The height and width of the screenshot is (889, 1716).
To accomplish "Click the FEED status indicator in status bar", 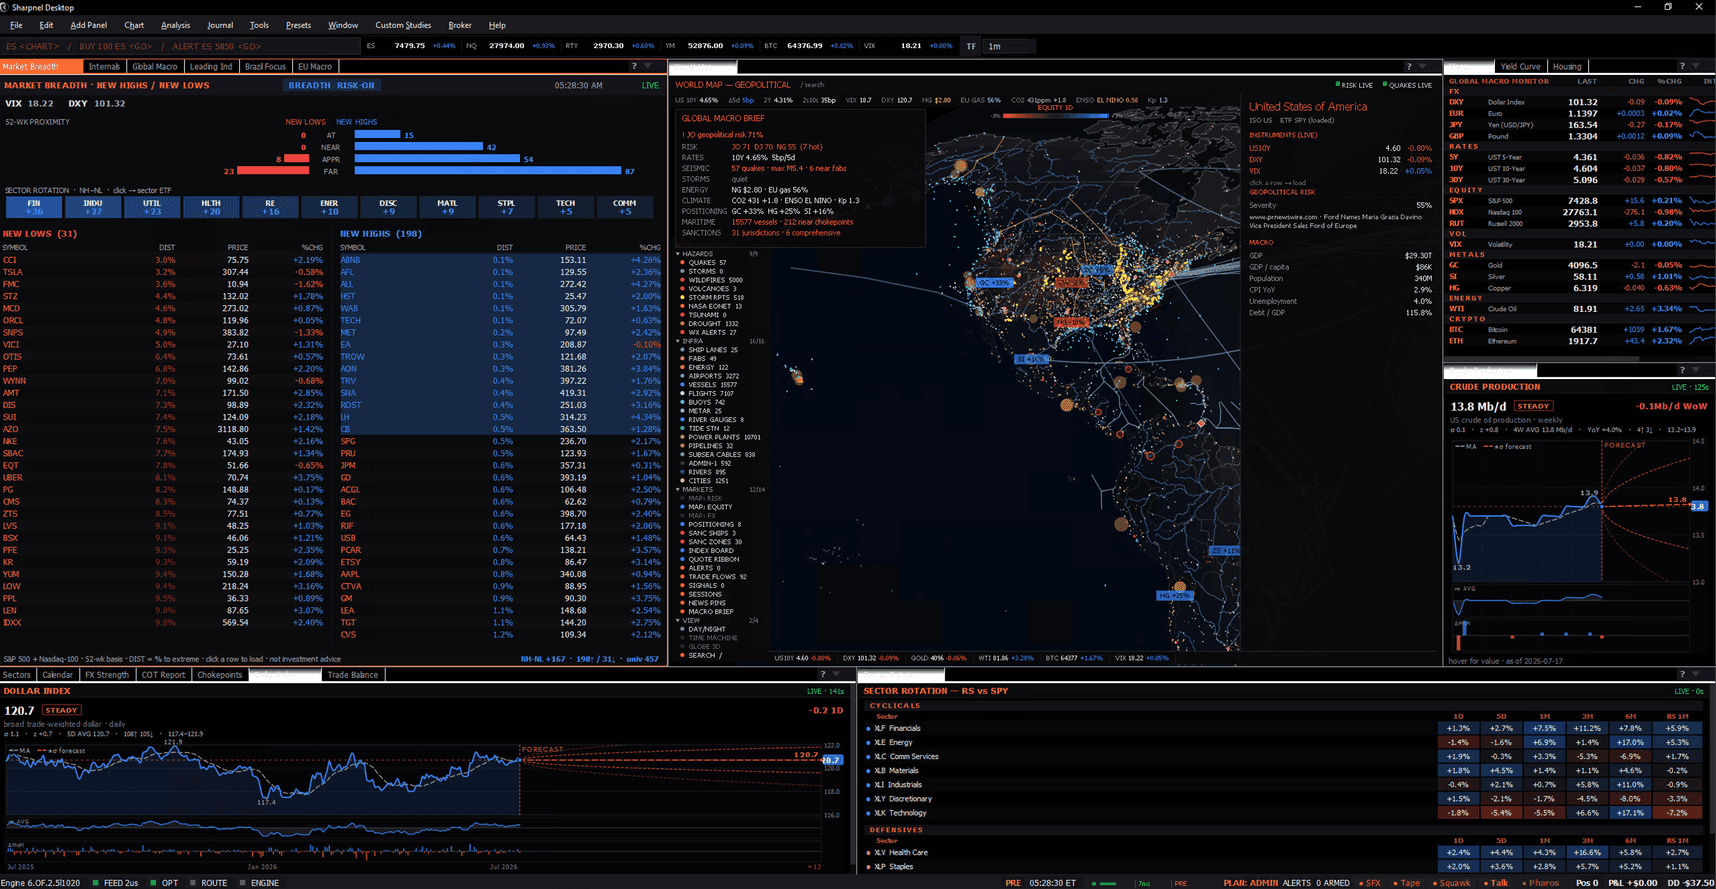I will tap(115, 883).
